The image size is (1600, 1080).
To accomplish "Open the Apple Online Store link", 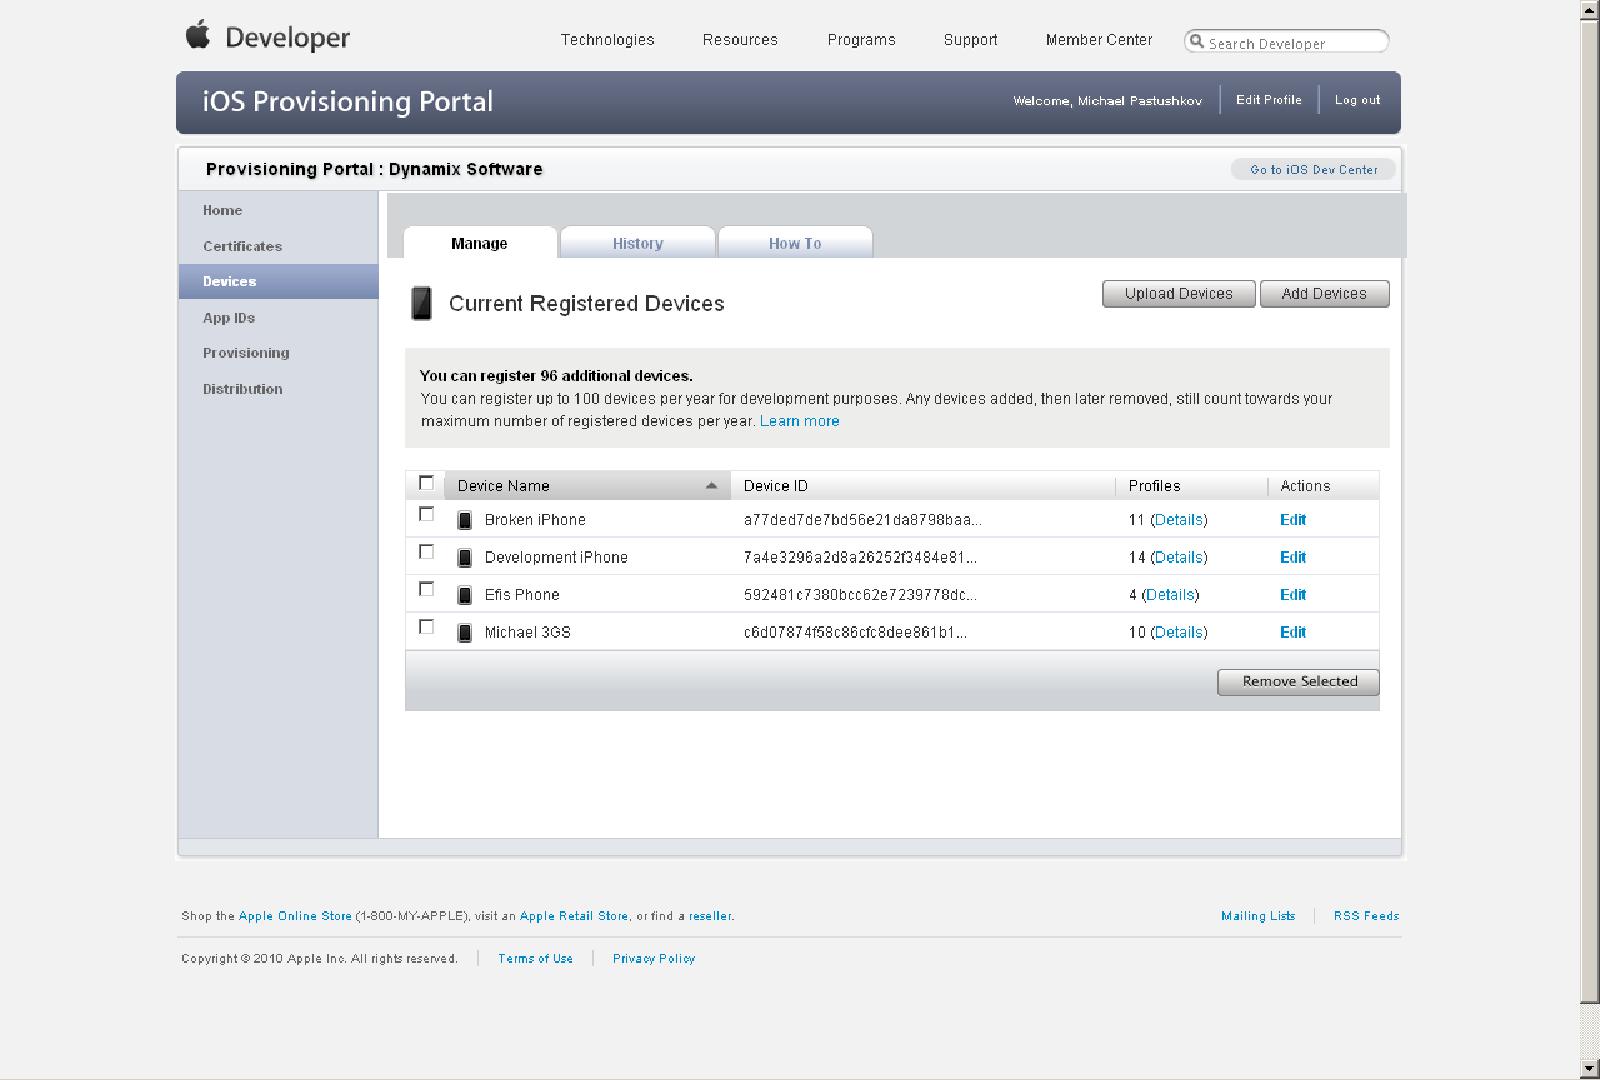I will click(295, 916).
